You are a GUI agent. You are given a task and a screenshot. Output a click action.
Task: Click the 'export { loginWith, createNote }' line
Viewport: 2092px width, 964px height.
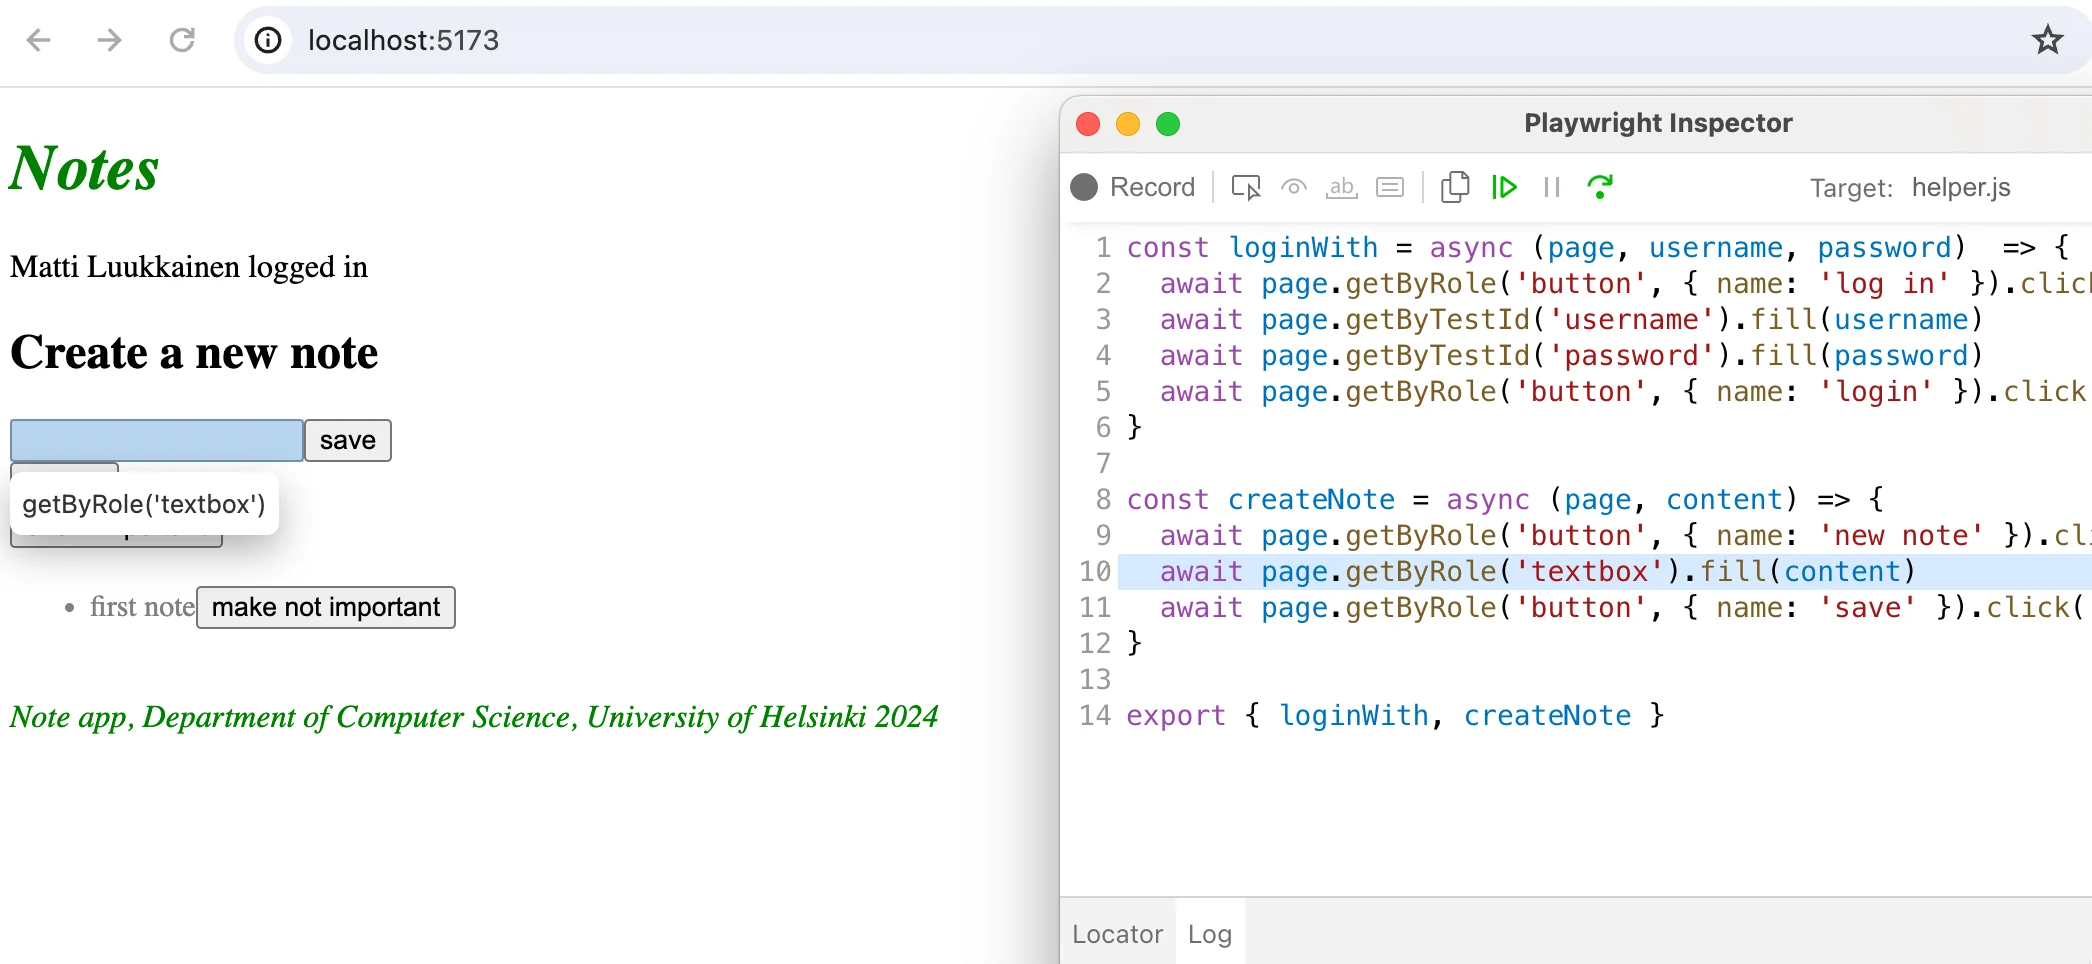pos(1395,715)
